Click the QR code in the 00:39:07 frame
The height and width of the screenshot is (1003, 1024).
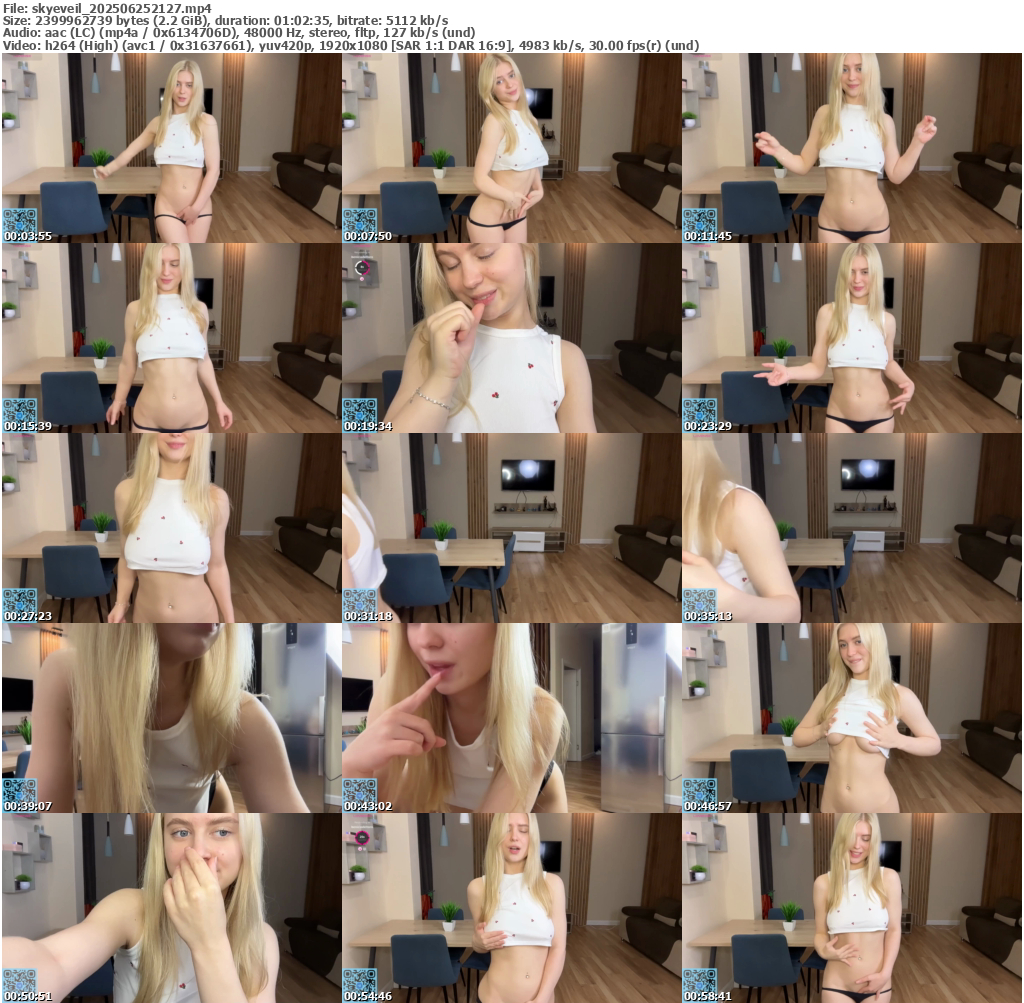19,790
